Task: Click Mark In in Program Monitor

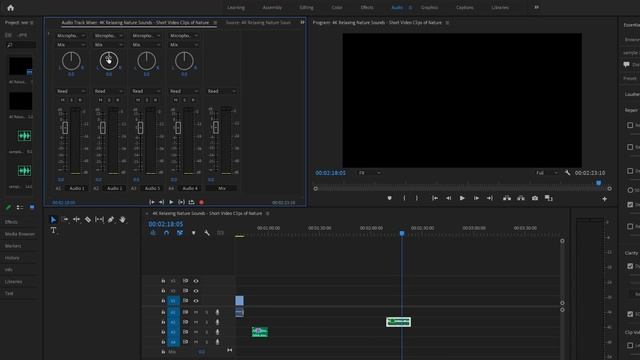Action: point(404,198)
